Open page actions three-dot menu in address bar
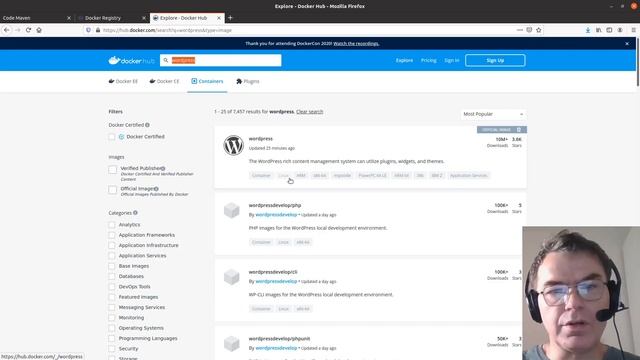The width and height of the screenshot is (640, 360). coord(520,30)
